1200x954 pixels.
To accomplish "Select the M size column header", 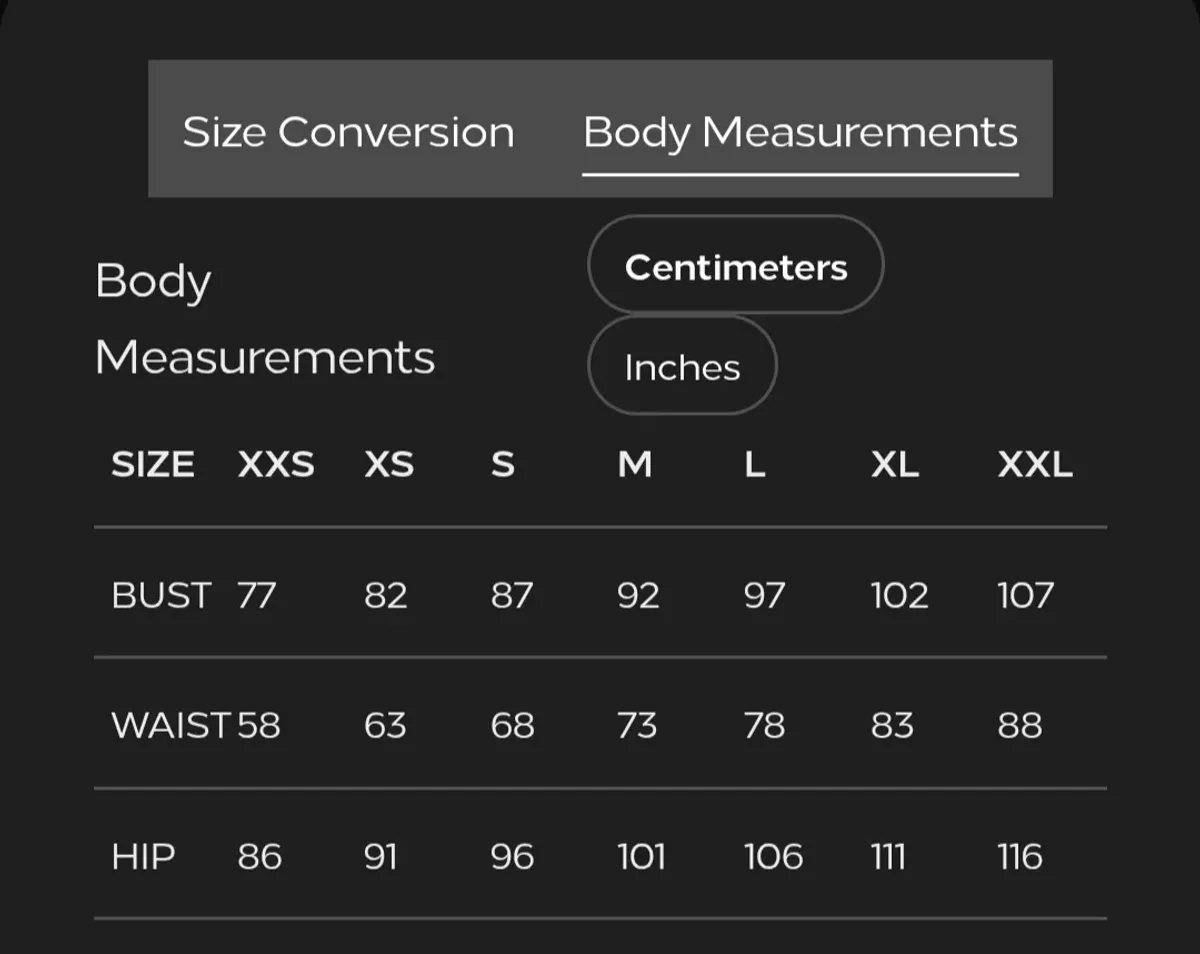I will coord(635,465).
